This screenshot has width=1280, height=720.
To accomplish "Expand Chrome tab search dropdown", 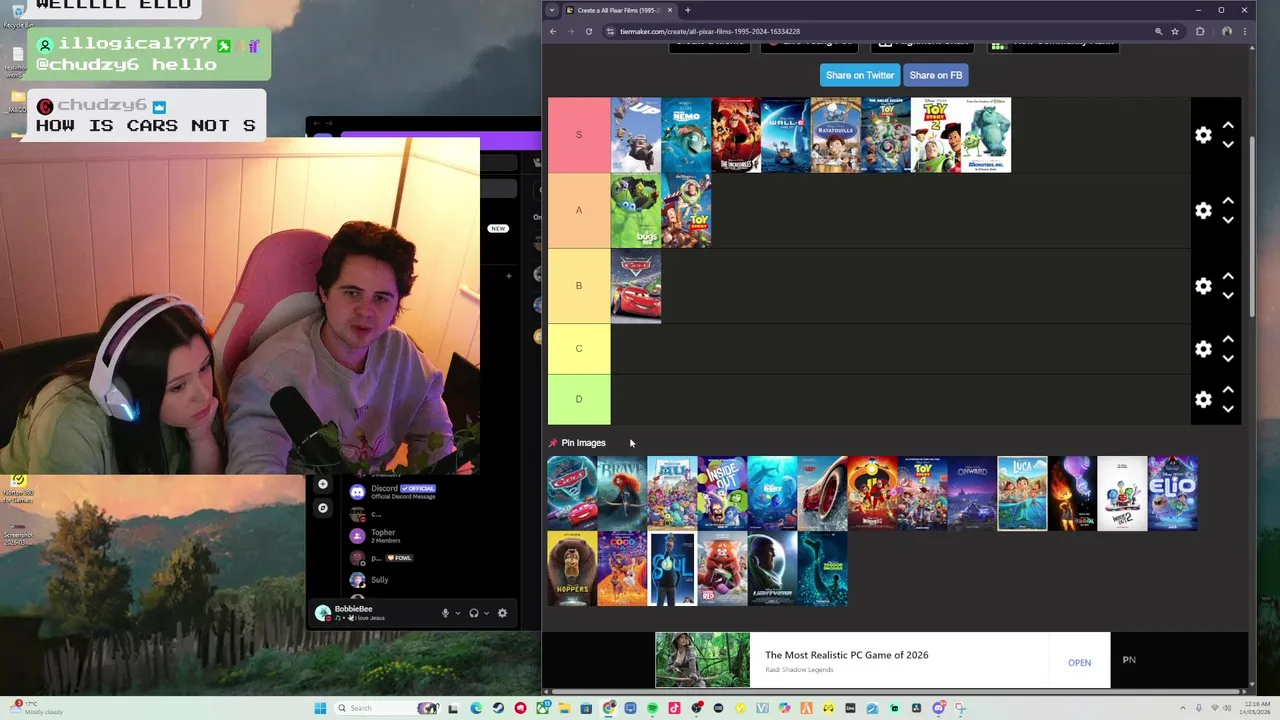I will (551, 10).
